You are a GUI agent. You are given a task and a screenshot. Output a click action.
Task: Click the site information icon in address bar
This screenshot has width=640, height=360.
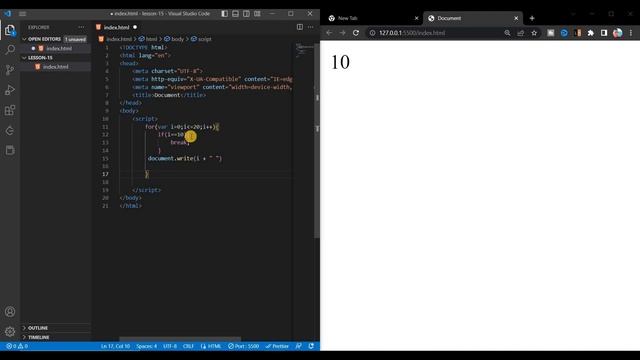pos(372,33)
